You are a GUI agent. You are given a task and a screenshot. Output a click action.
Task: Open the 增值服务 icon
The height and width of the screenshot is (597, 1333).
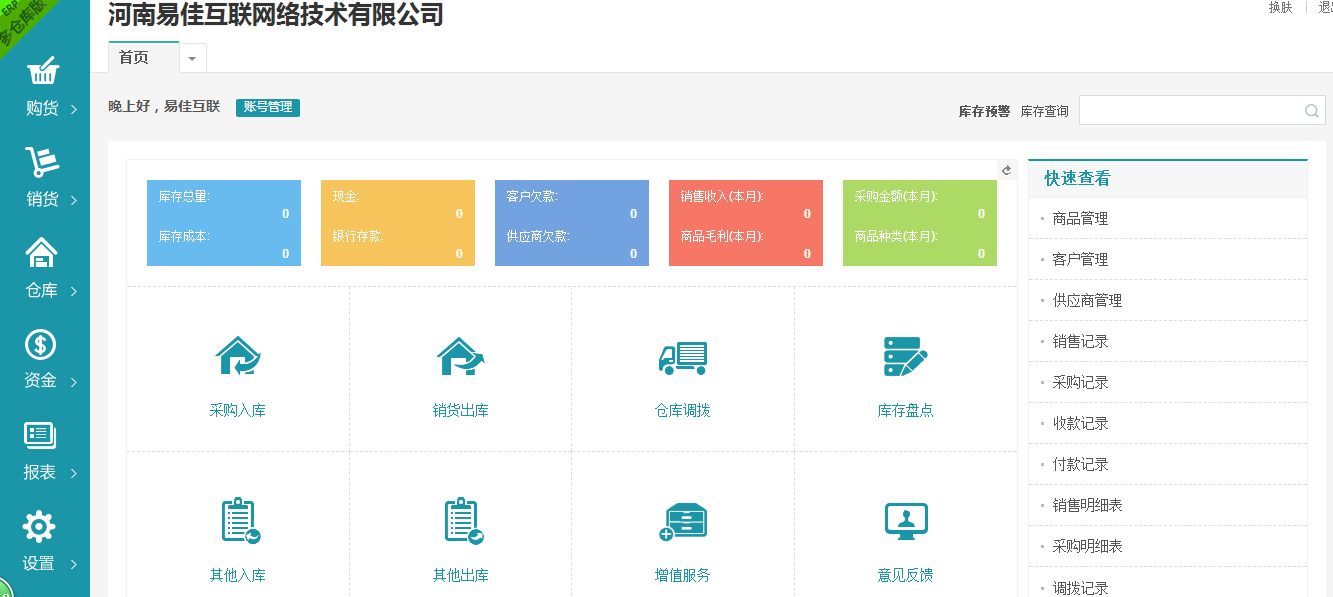click(x=683, y=521)
